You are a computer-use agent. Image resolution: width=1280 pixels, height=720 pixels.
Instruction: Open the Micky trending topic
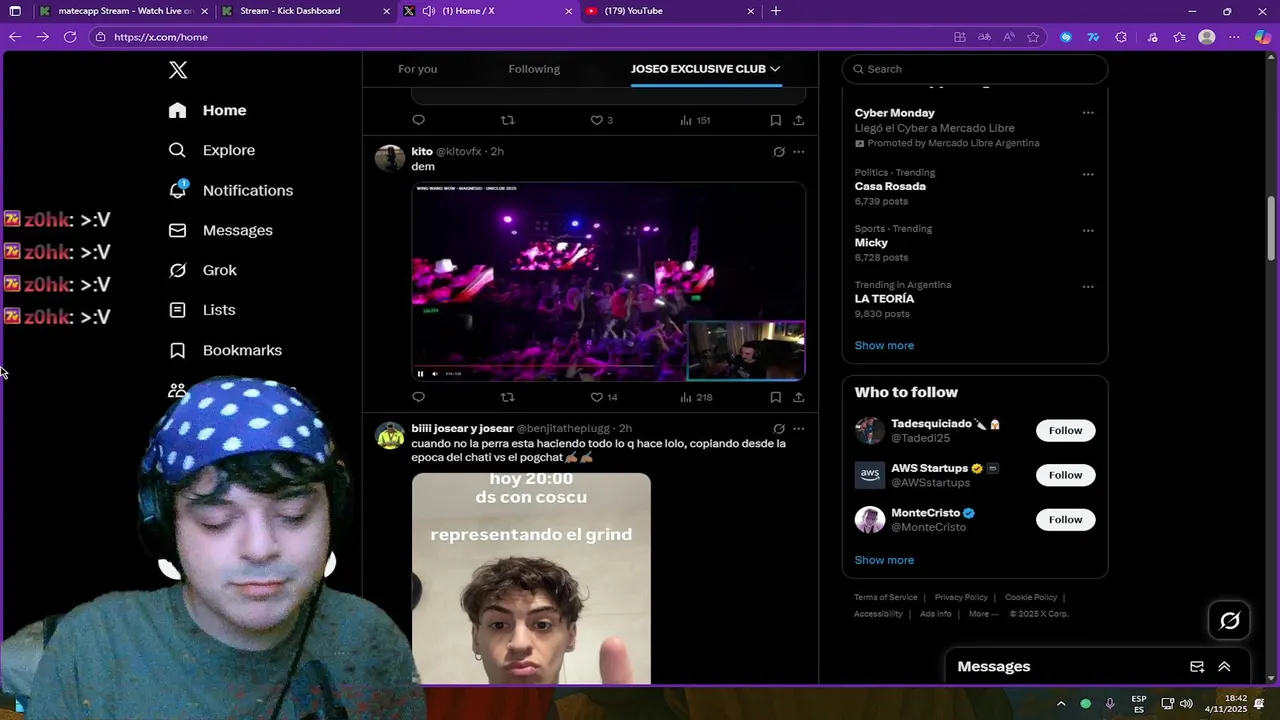point(871,242)
